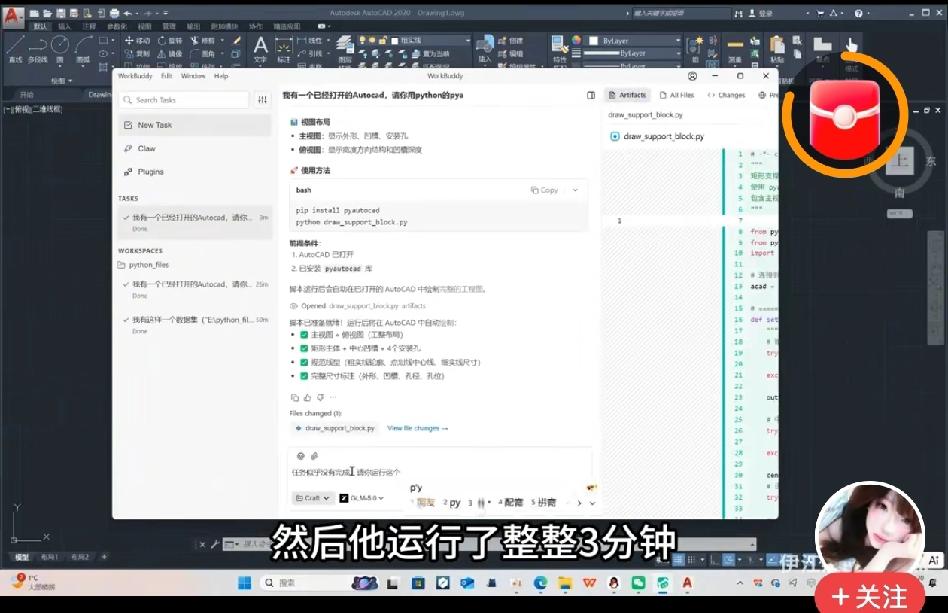The image size is (948, 613).
Task: Switch to the All Files tab in WorkBuddy
Action: pos(677,95)
